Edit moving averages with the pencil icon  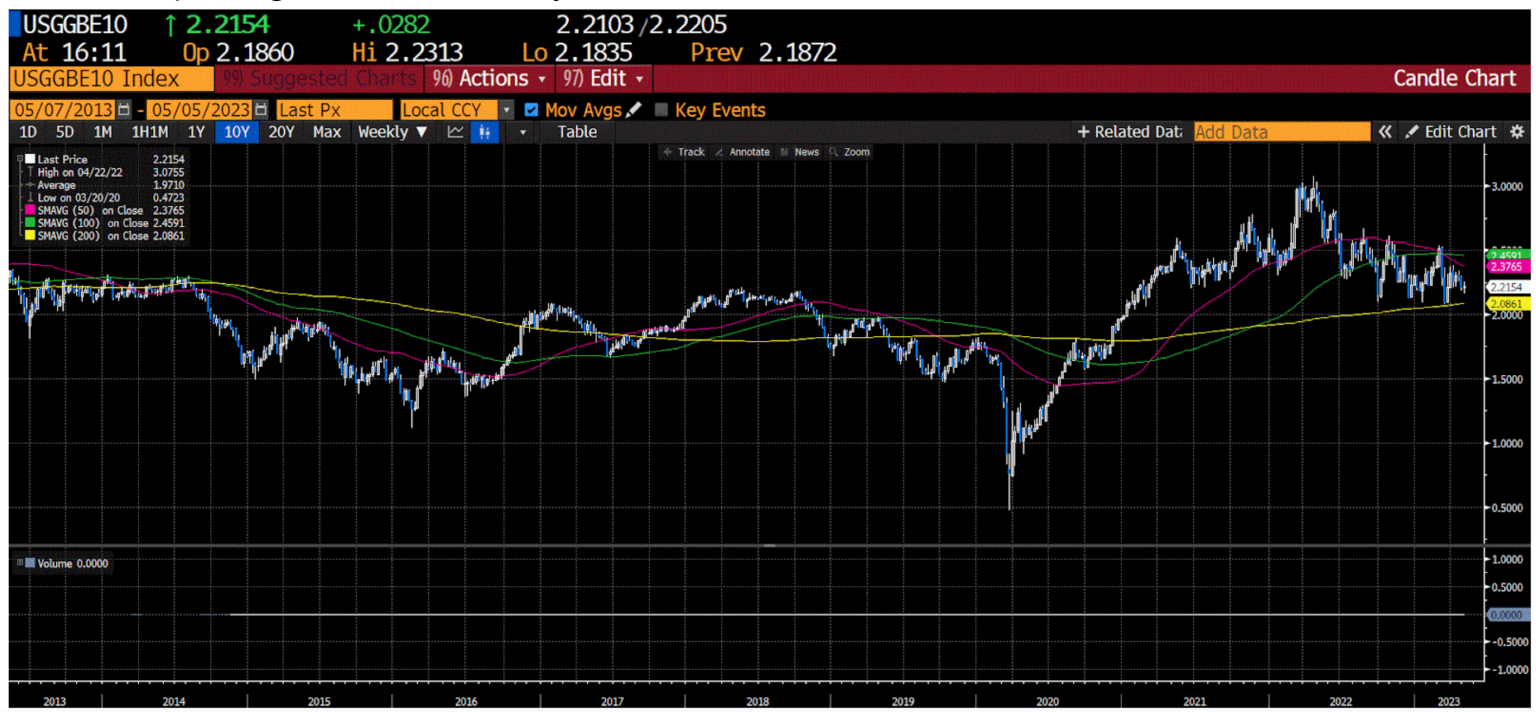tap(634, 110)
